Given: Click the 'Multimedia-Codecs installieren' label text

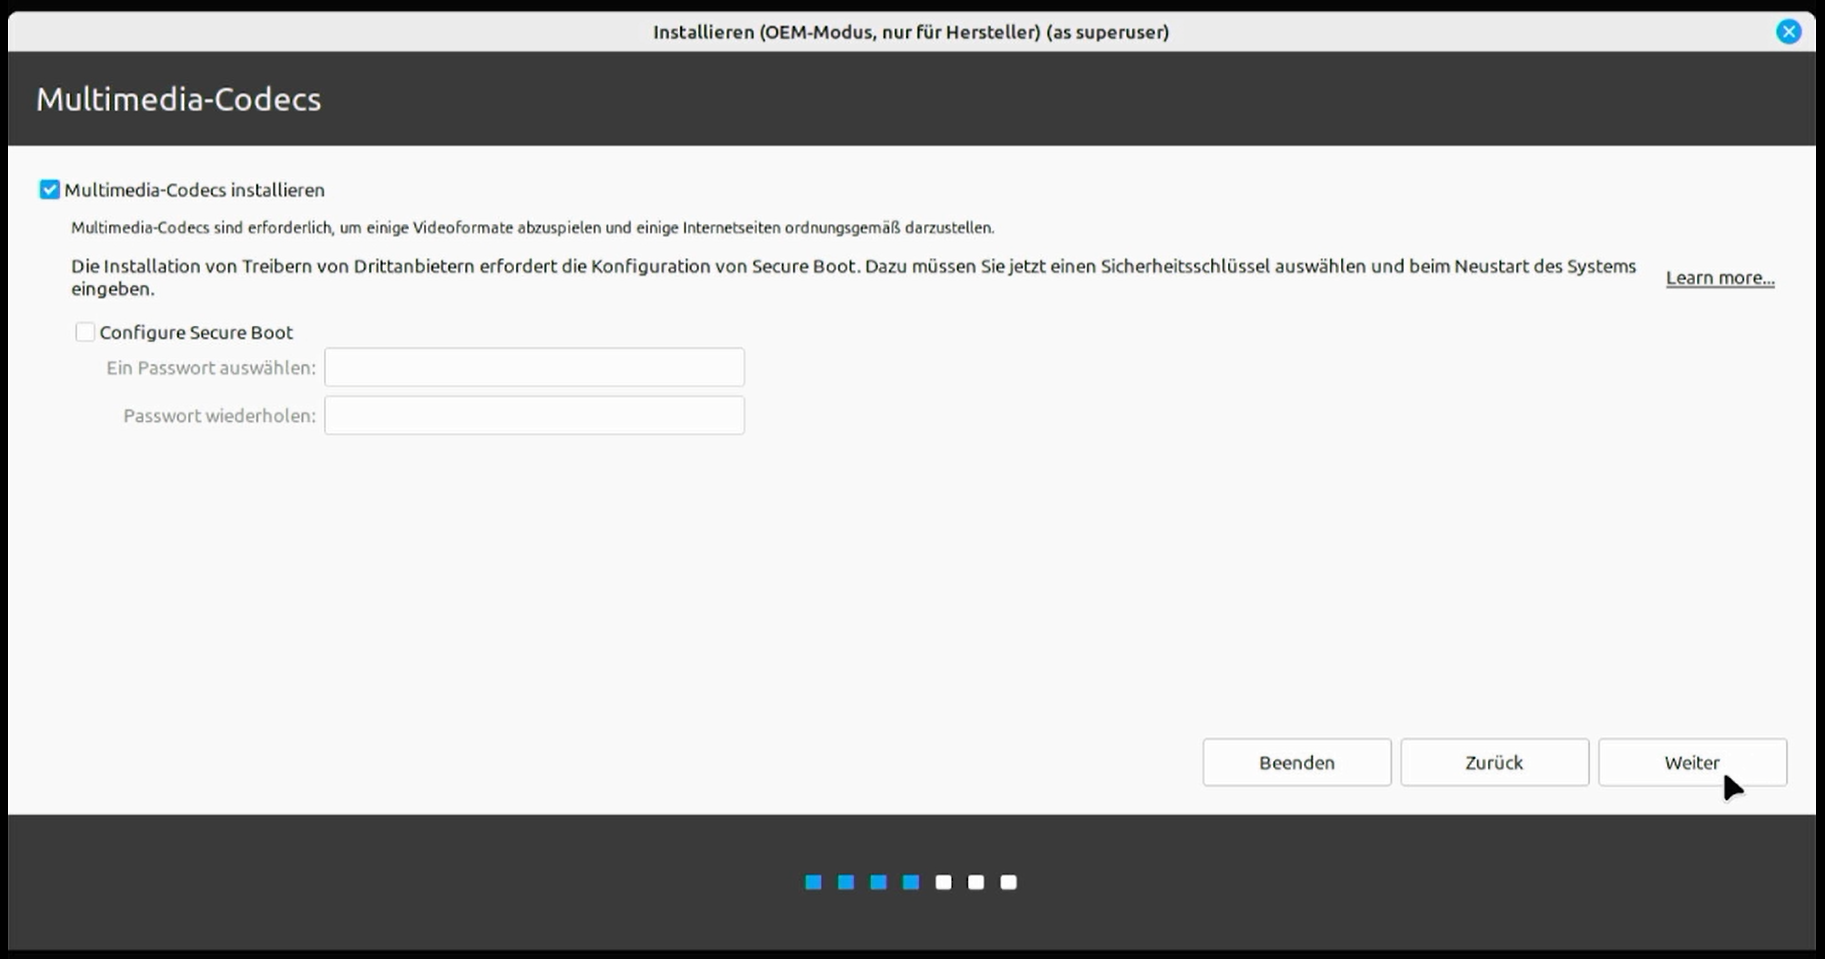Looking at the screenshot, I should pyautogui.click(x=194, y=190).
